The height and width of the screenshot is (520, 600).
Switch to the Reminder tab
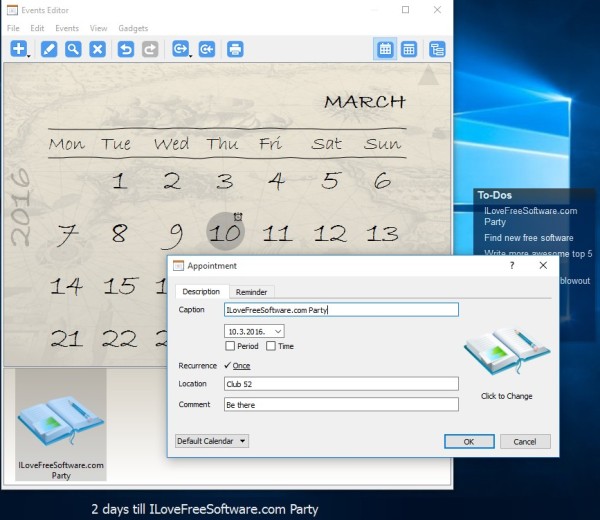[251, 292]
